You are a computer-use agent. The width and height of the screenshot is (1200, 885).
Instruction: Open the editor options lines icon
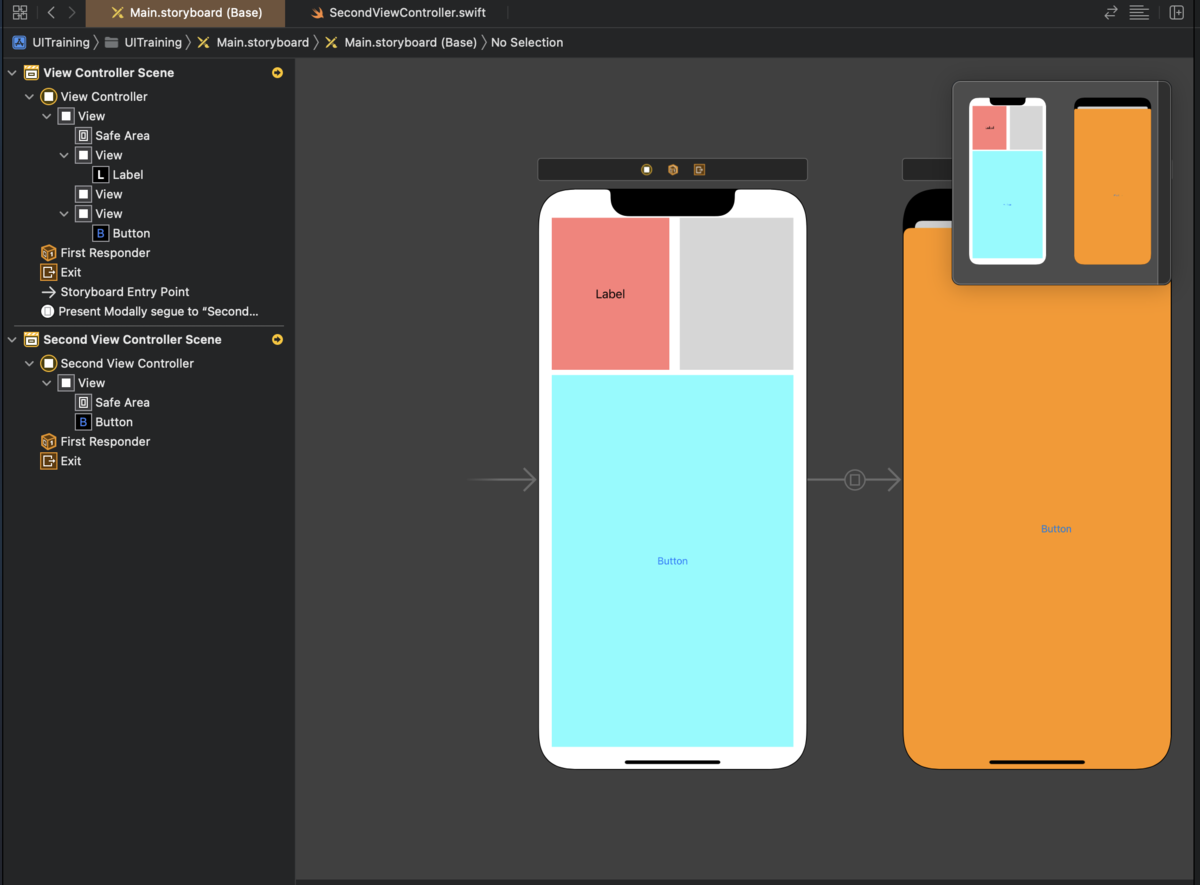[x=1139, y=13]
